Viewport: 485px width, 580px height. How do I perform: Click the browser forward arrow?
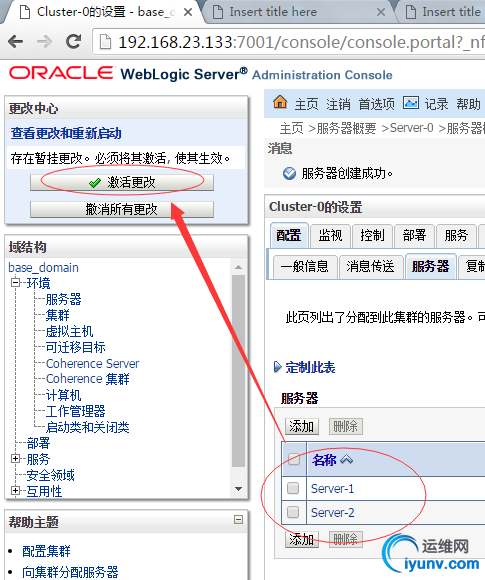click(x=44, y=42)
